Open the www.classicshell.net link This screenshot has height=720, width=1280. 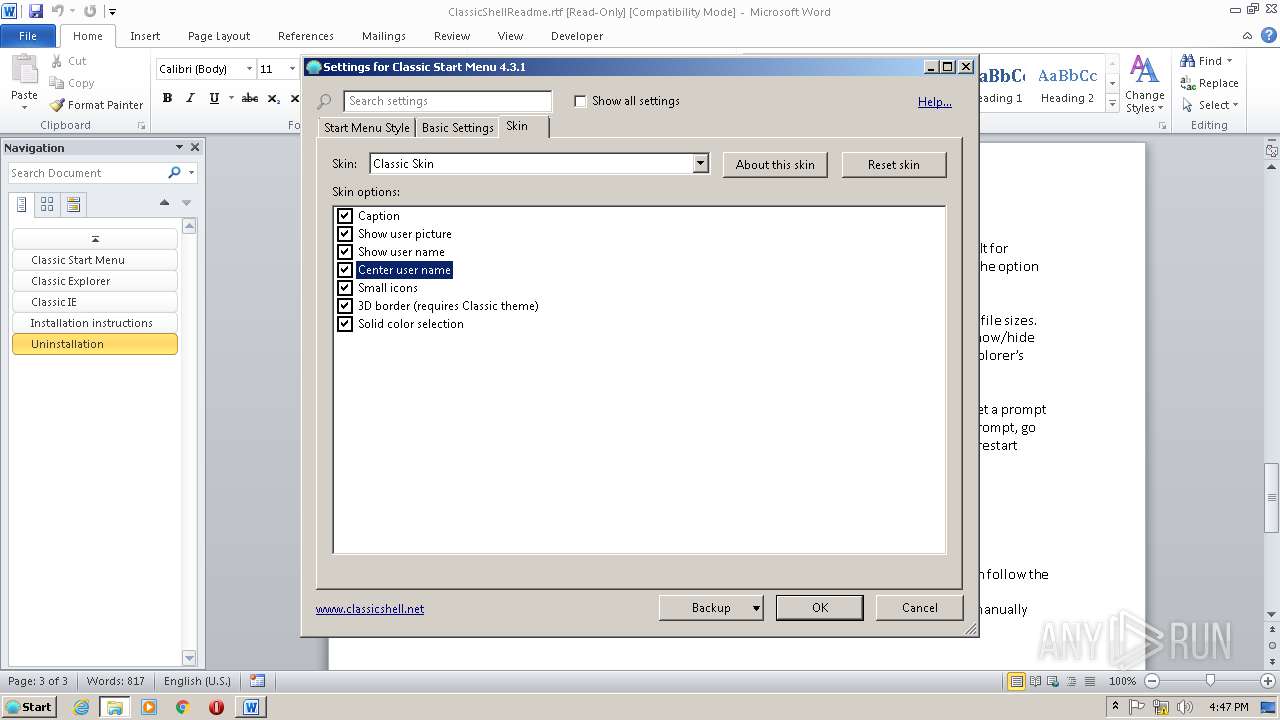click(370, 609)
